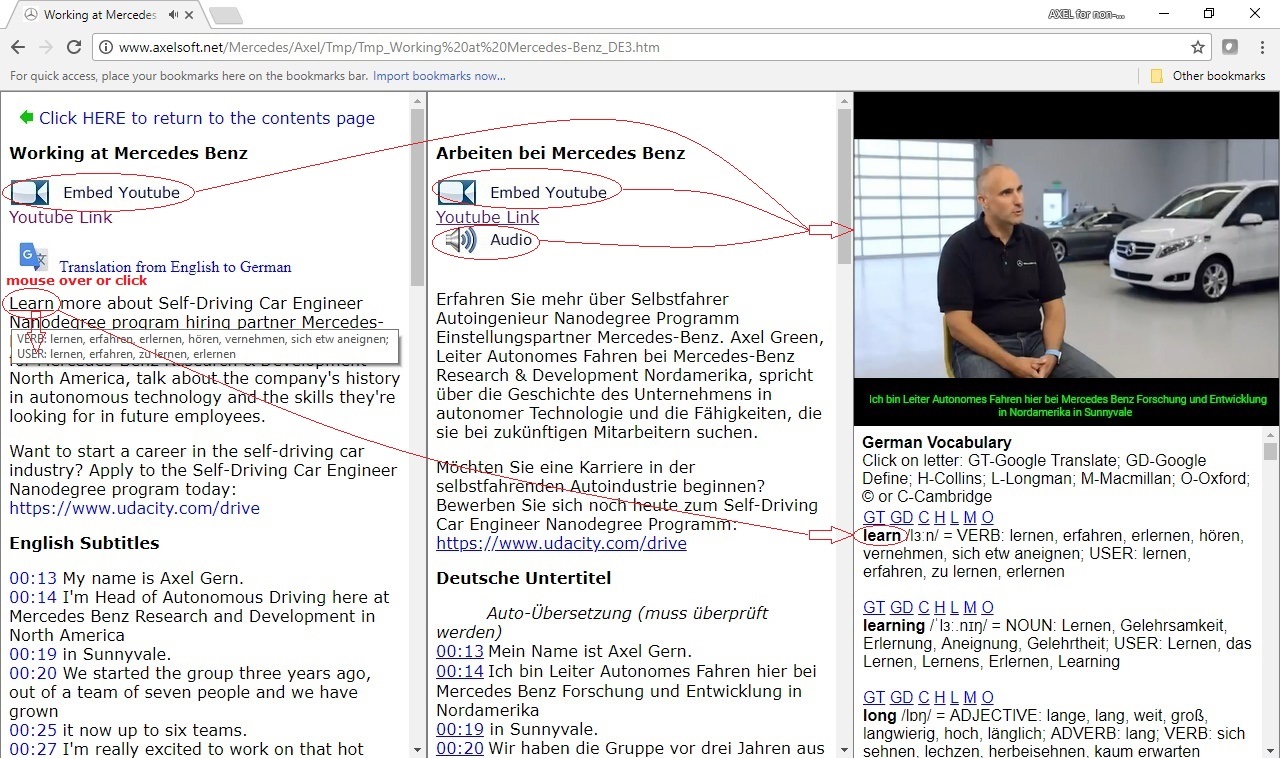Click the speaker Audio icon in the German pane
Image resolution: width=1280 pixels, height=758 pixels.
point(460,240)
